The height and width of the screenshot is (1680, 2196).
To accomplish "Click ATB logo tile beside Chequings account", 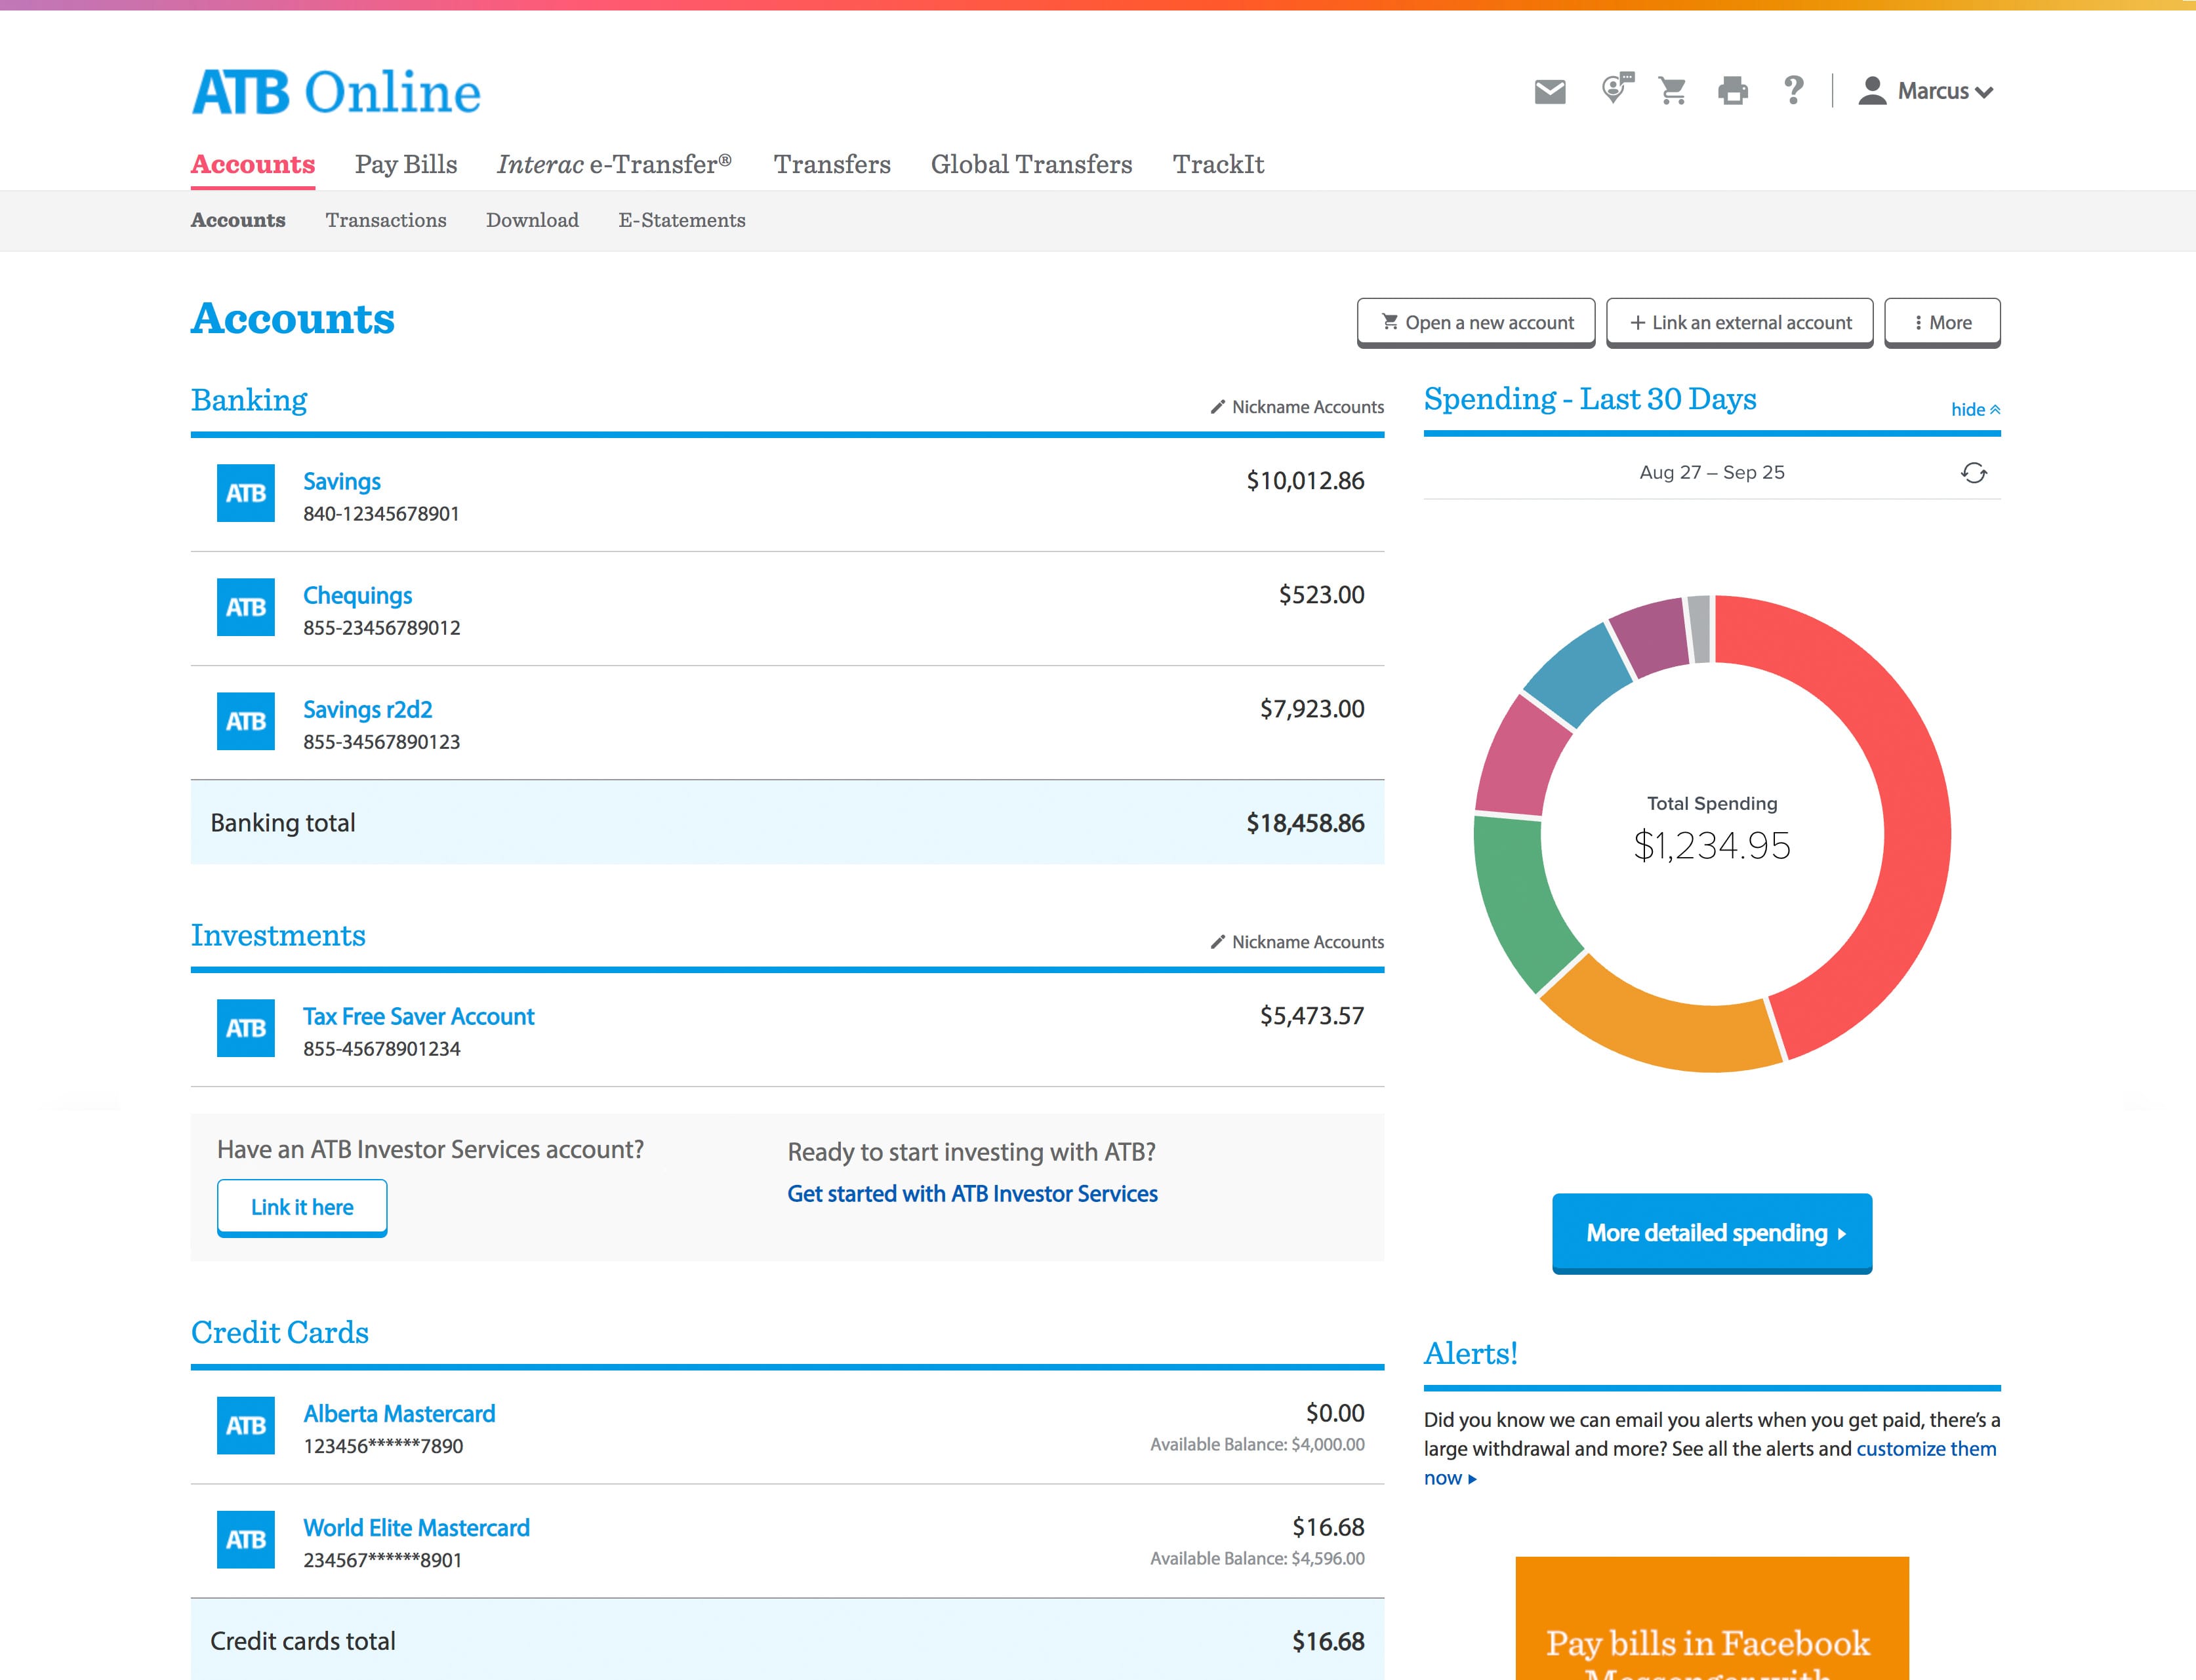I will click(246, 607).
